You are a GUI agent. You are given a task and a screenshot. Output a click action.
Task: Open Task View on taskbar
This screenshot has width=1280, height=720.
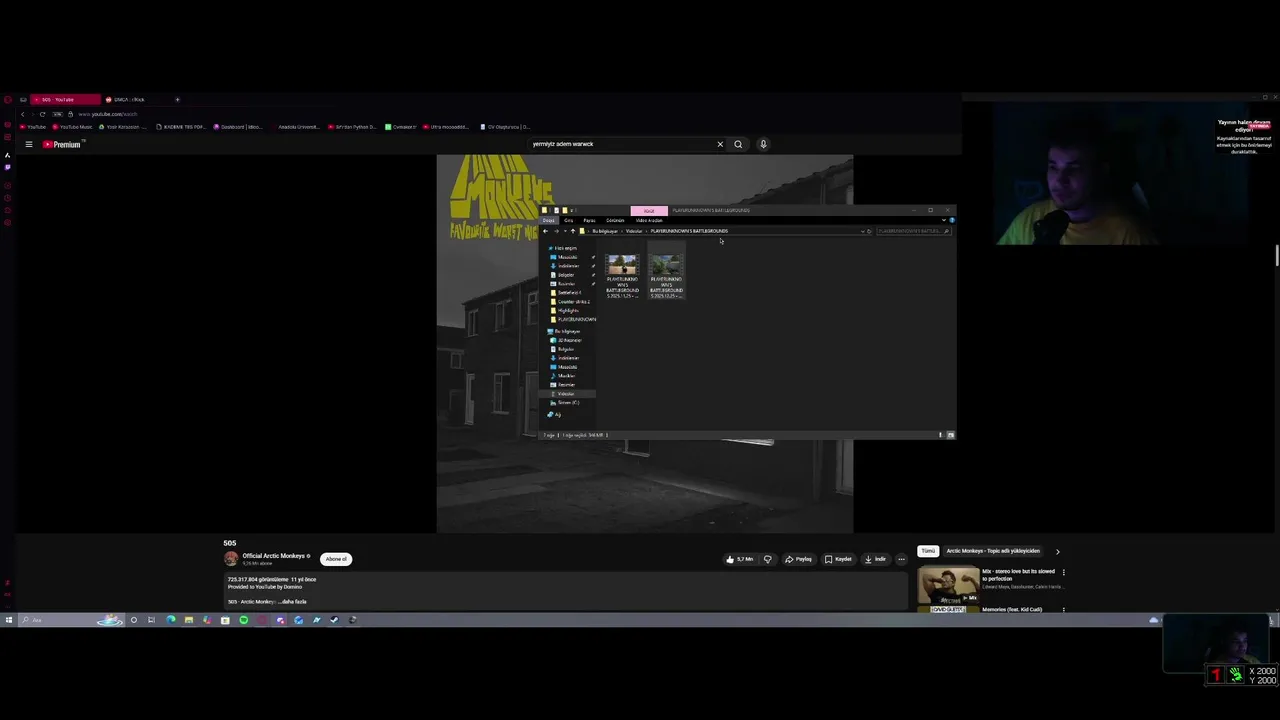pos(151,620)
